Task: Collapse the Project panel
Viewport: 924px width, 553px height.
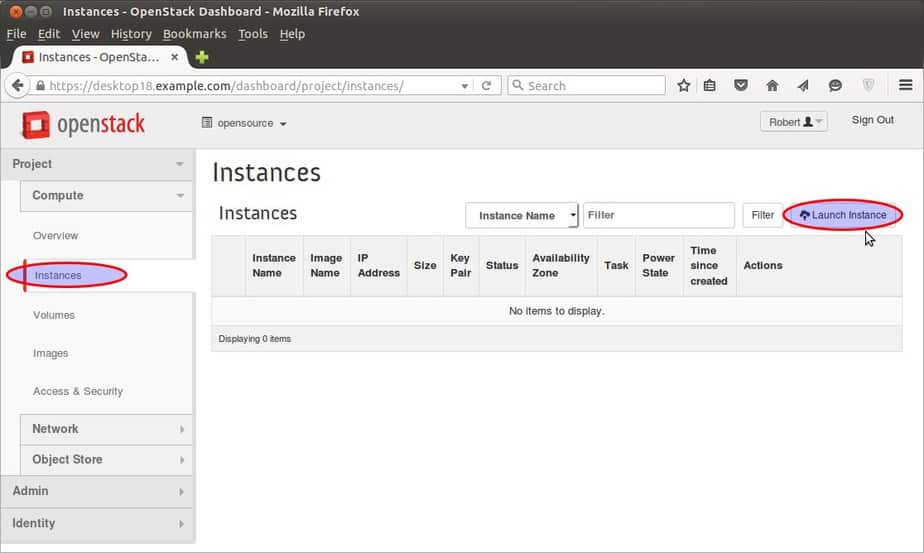Action: (x=97, y=164)
